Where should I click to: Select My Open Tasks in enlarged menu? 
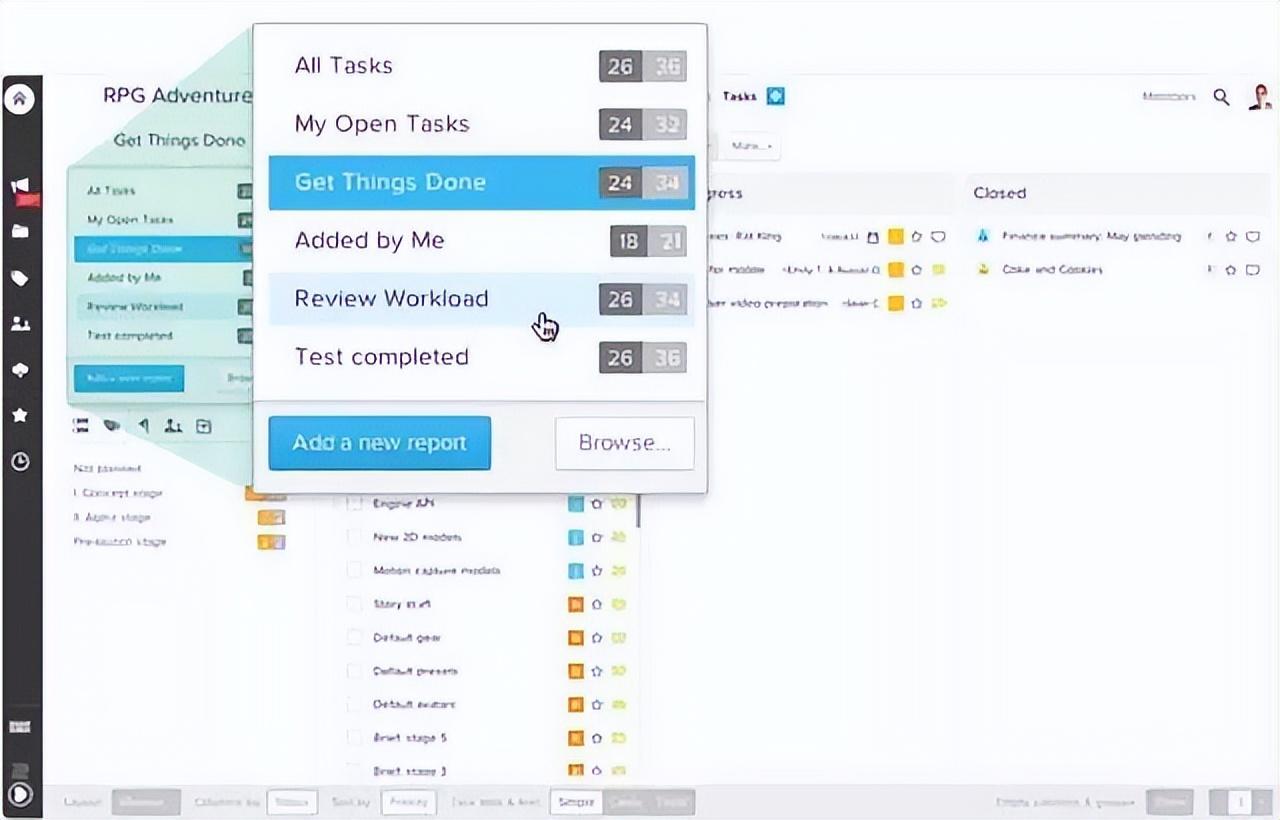482,124
